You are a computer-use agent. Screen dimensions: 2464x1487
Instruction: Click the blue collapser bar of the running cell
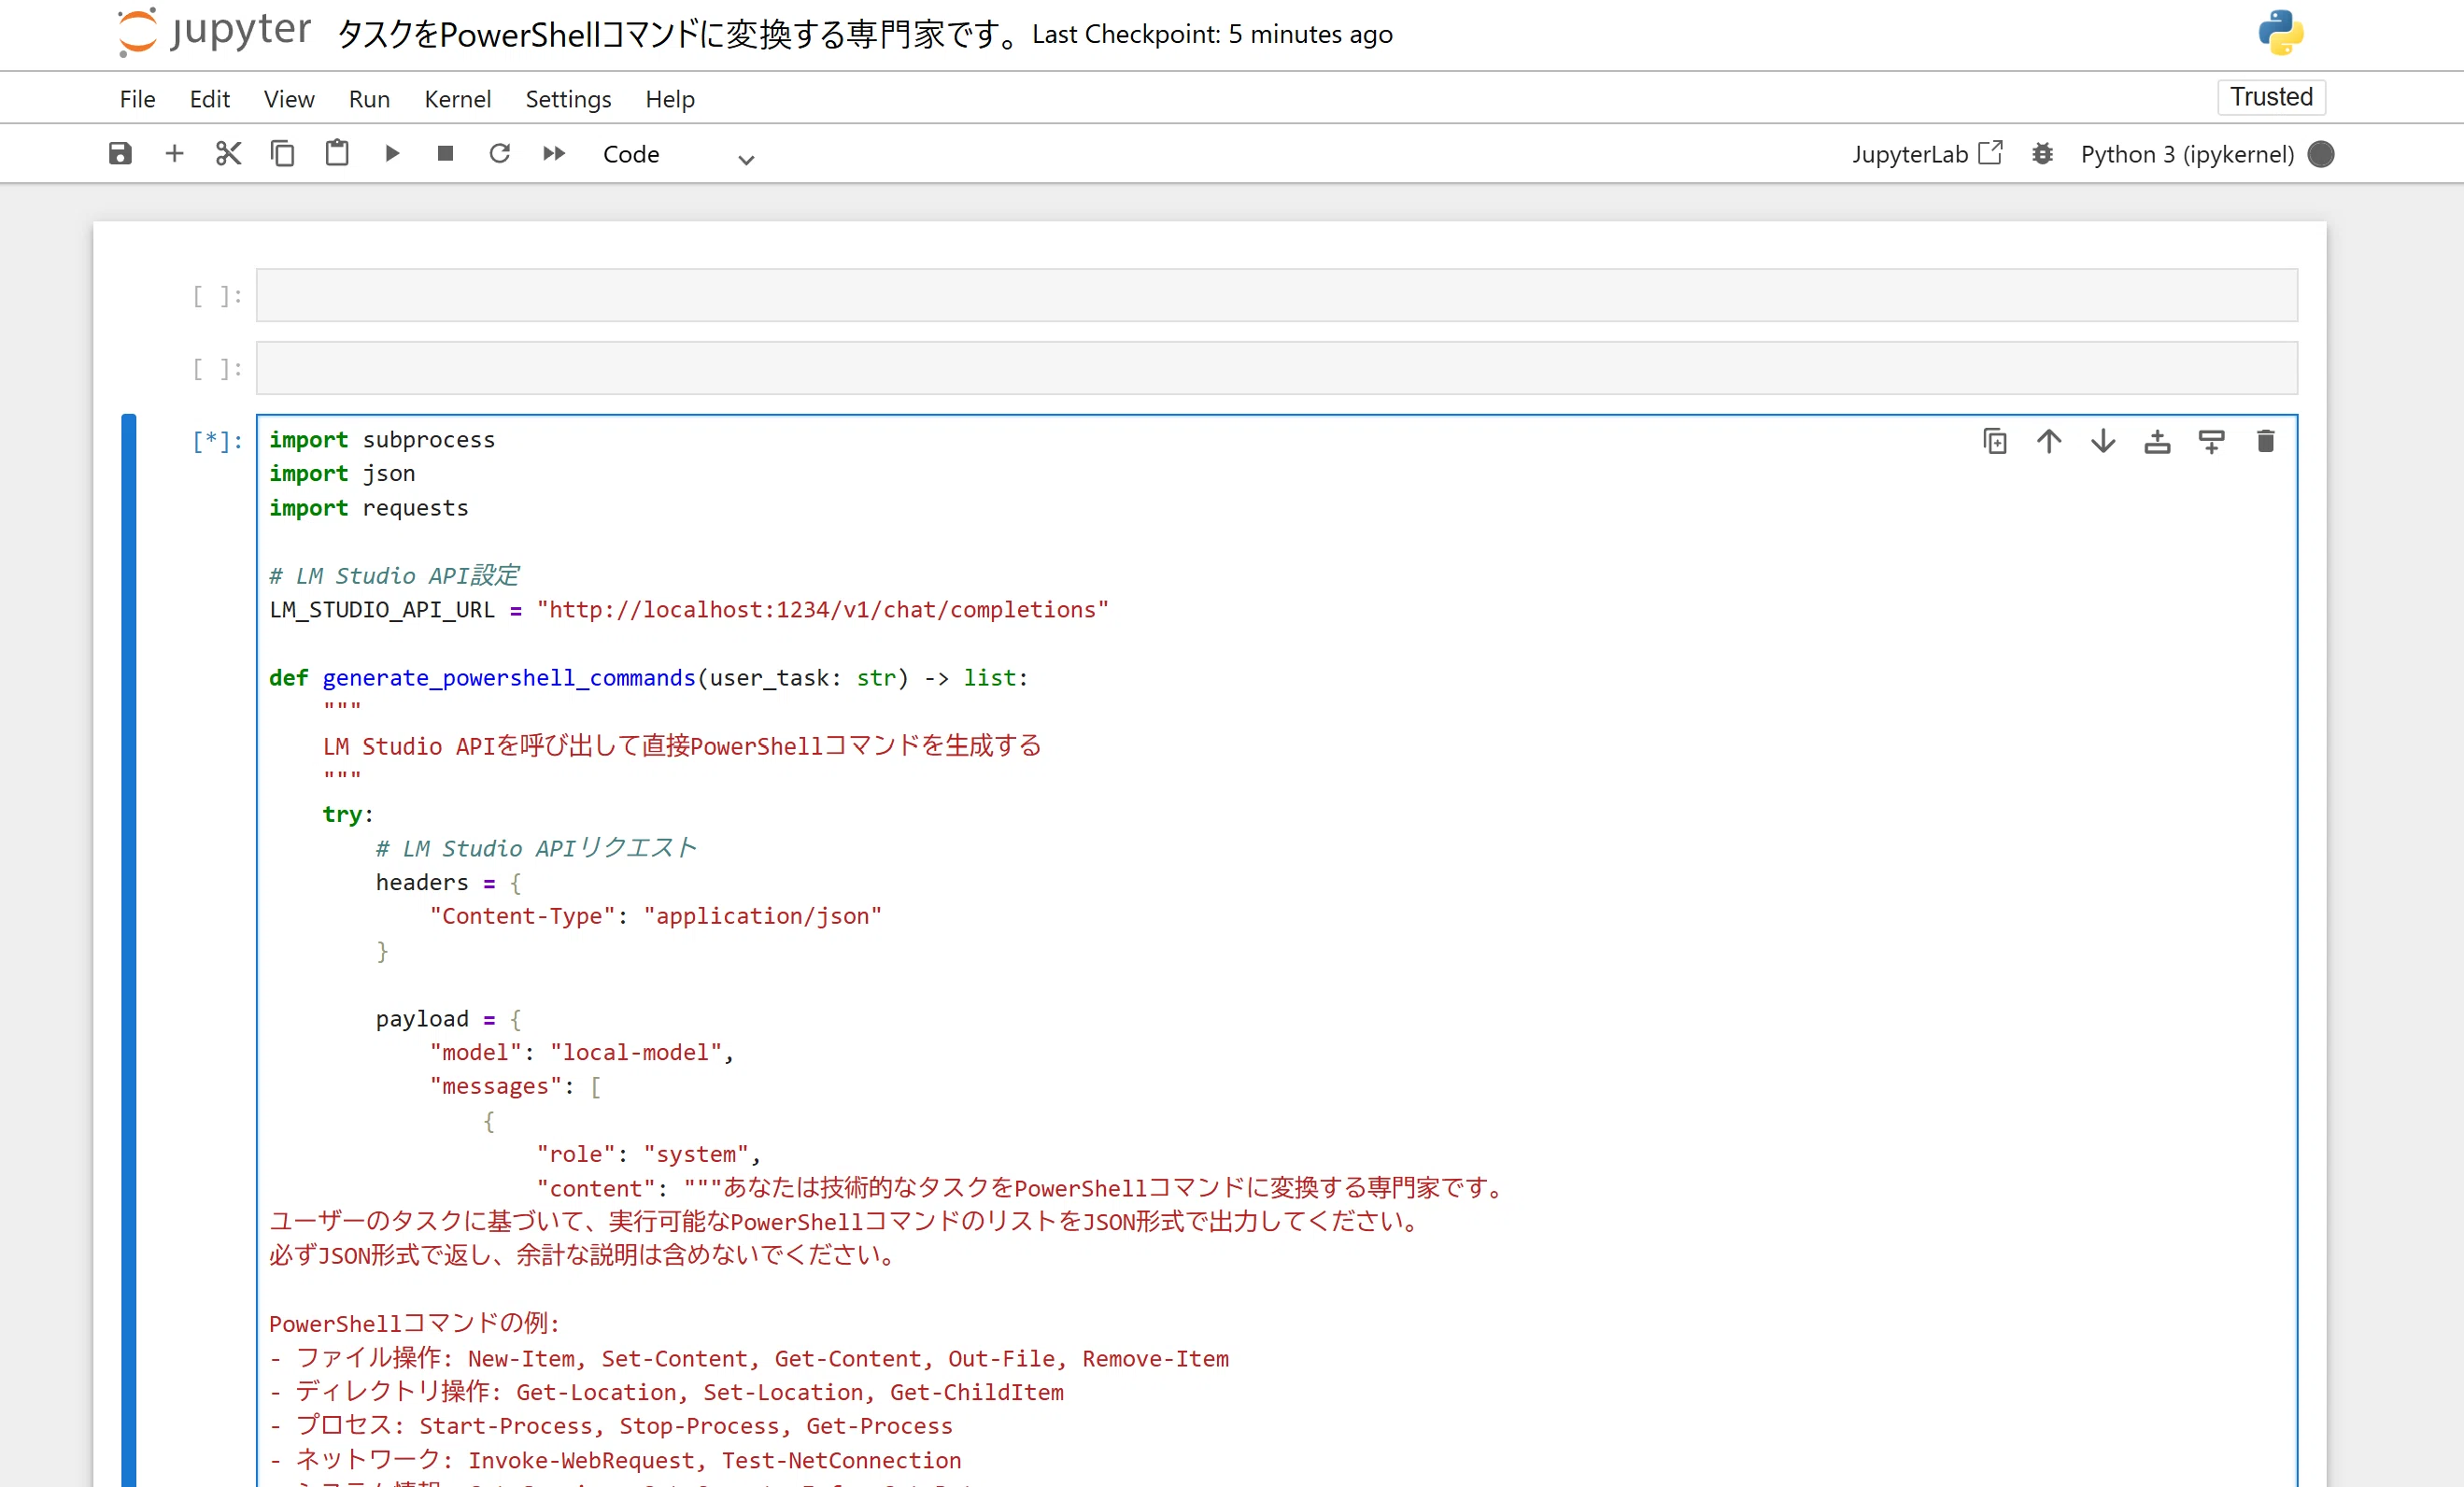tap(128, 950)
